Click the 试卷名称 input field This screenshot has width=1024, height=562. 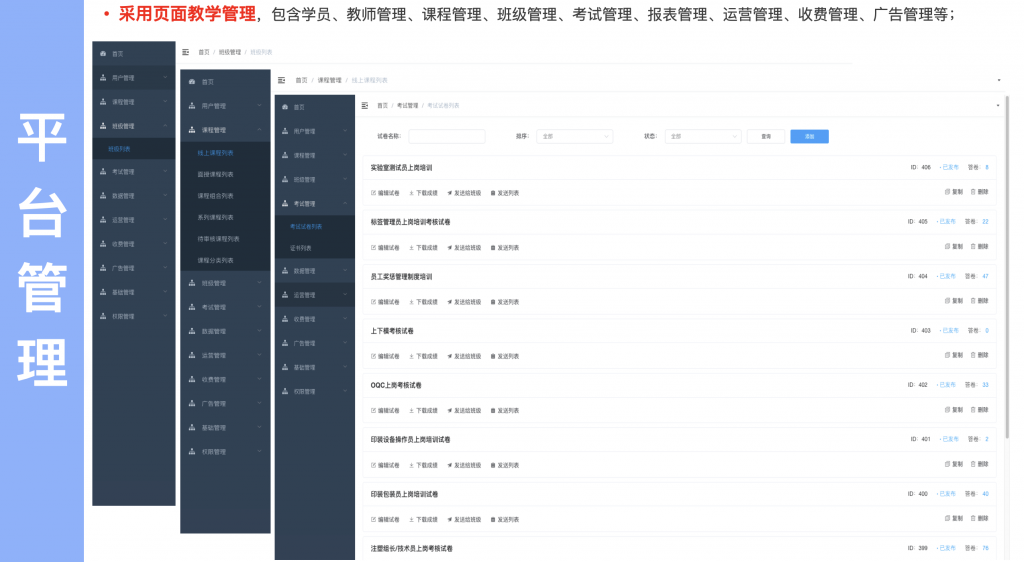coord(447,136)
